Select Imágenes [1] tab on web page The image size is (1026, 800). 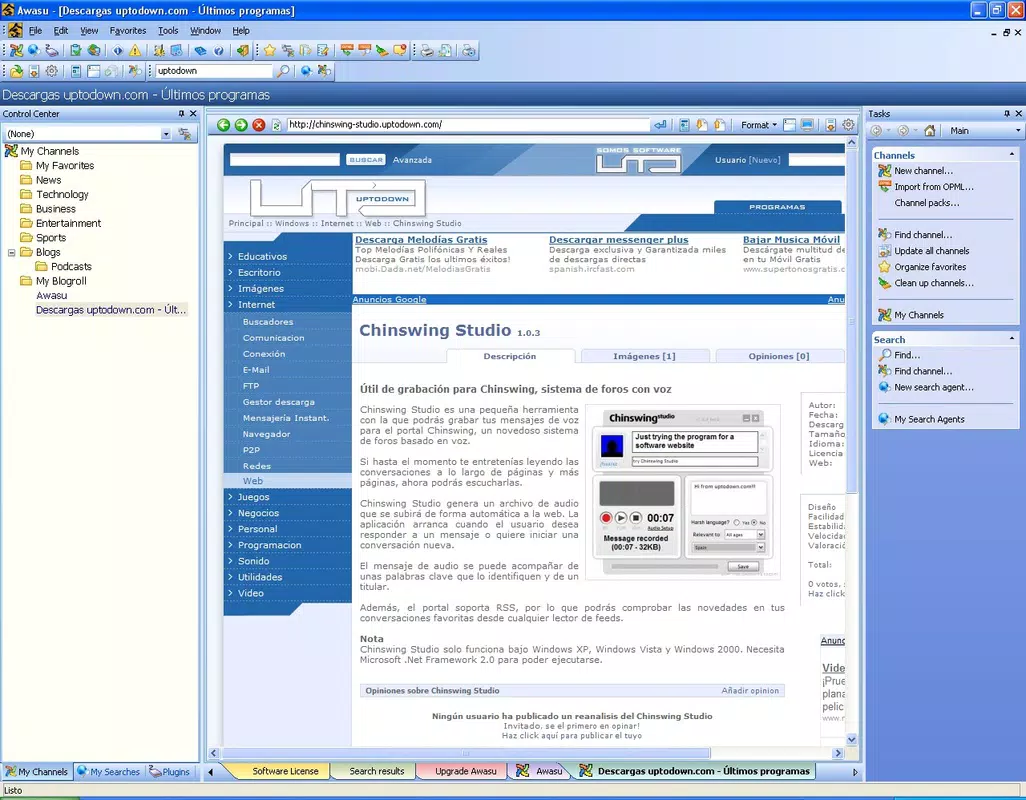[x=644, y=356]
